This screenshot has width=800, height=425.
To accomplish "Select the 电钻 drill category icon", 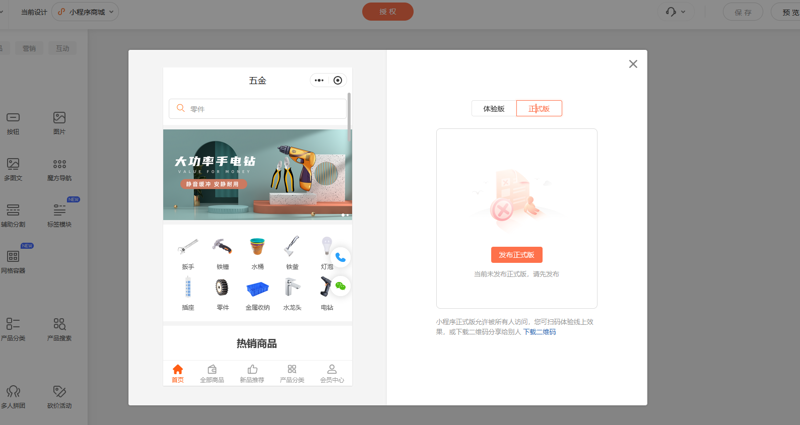I will click(x=325, y=287).
